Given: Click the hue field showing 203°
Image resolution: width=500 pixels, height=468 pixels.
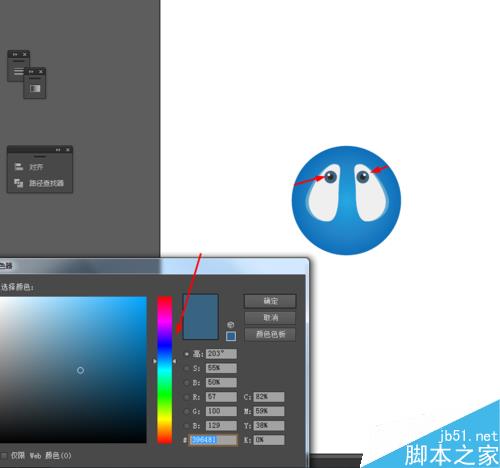Looking at the screenshot, I should pyautogui.click(x=221, y=354).
